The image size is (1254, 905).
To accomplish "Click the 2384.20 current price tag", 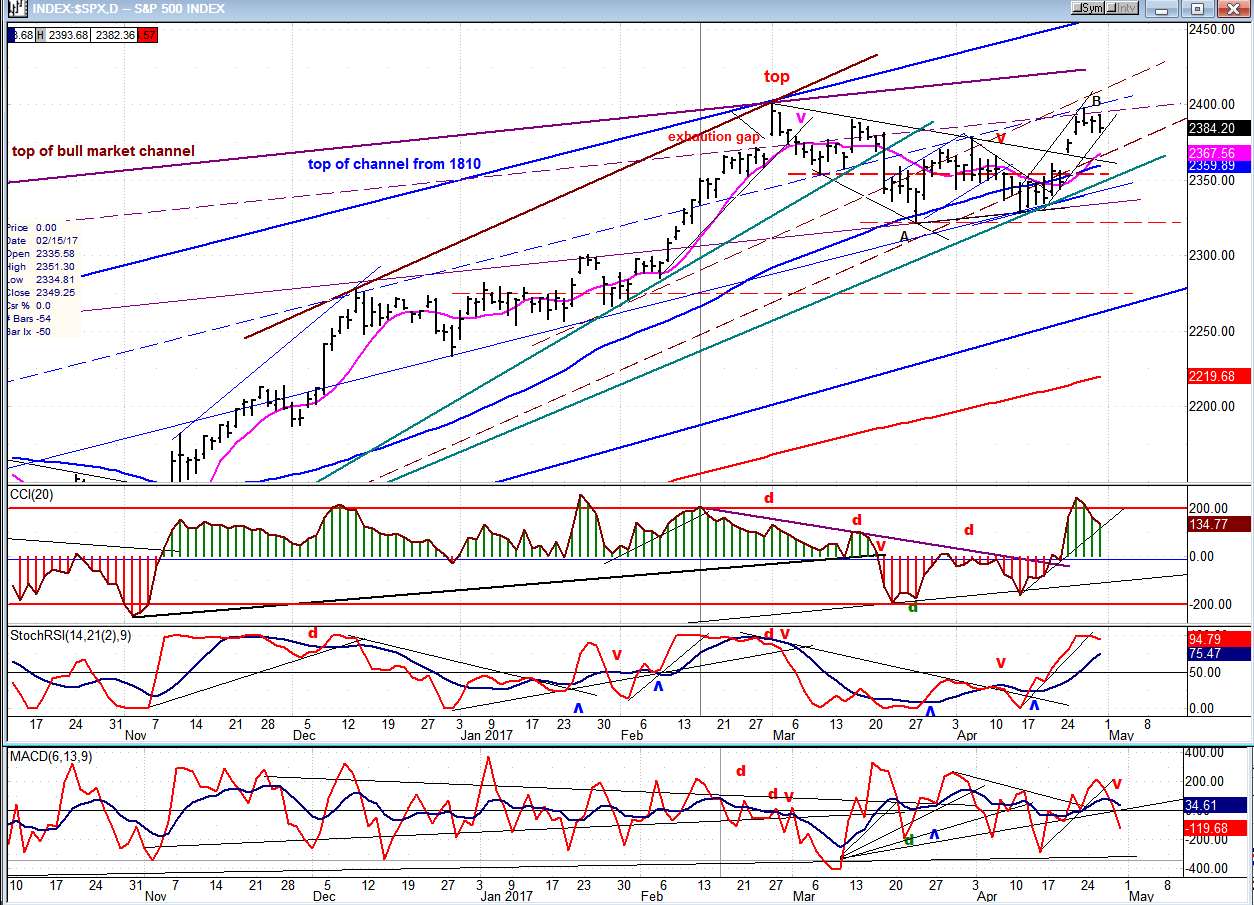I will pos(1214,128).
